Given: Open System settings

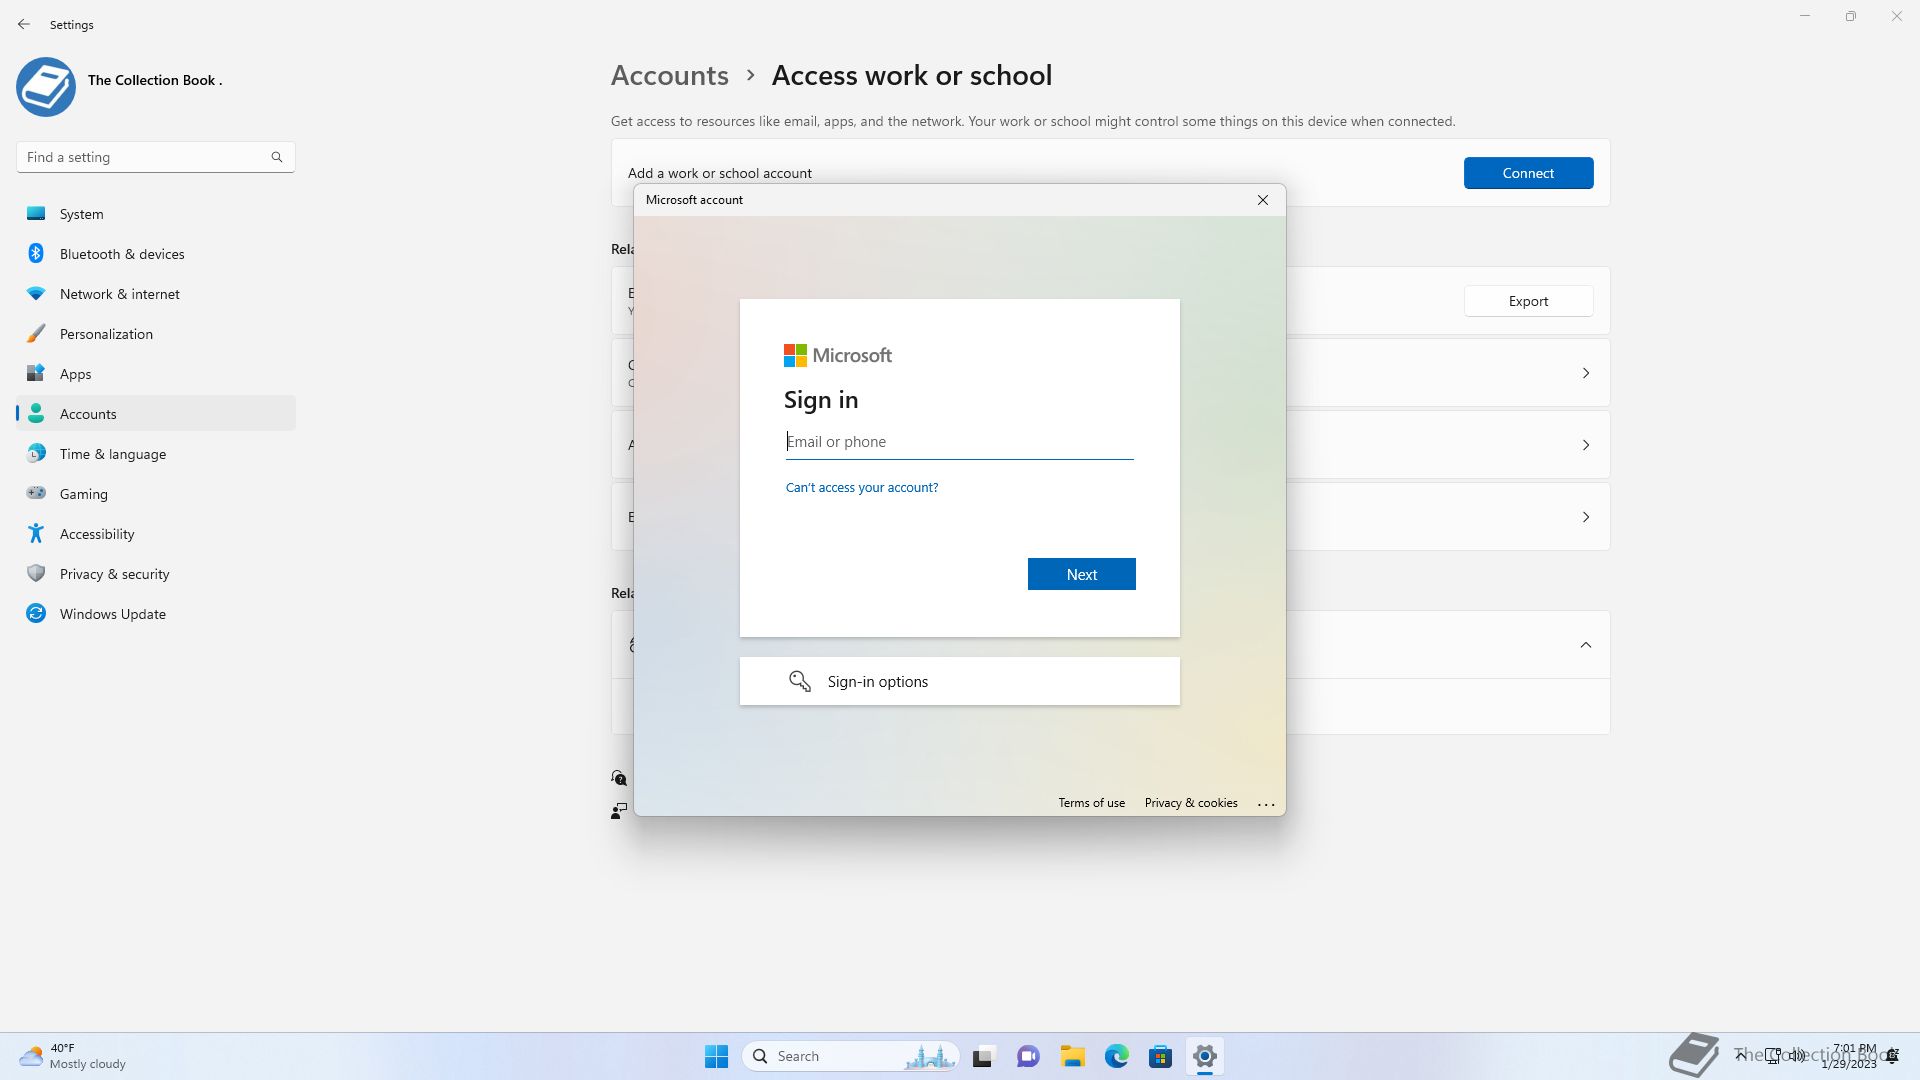Looking at the screenshot, I should pos(156,214).
